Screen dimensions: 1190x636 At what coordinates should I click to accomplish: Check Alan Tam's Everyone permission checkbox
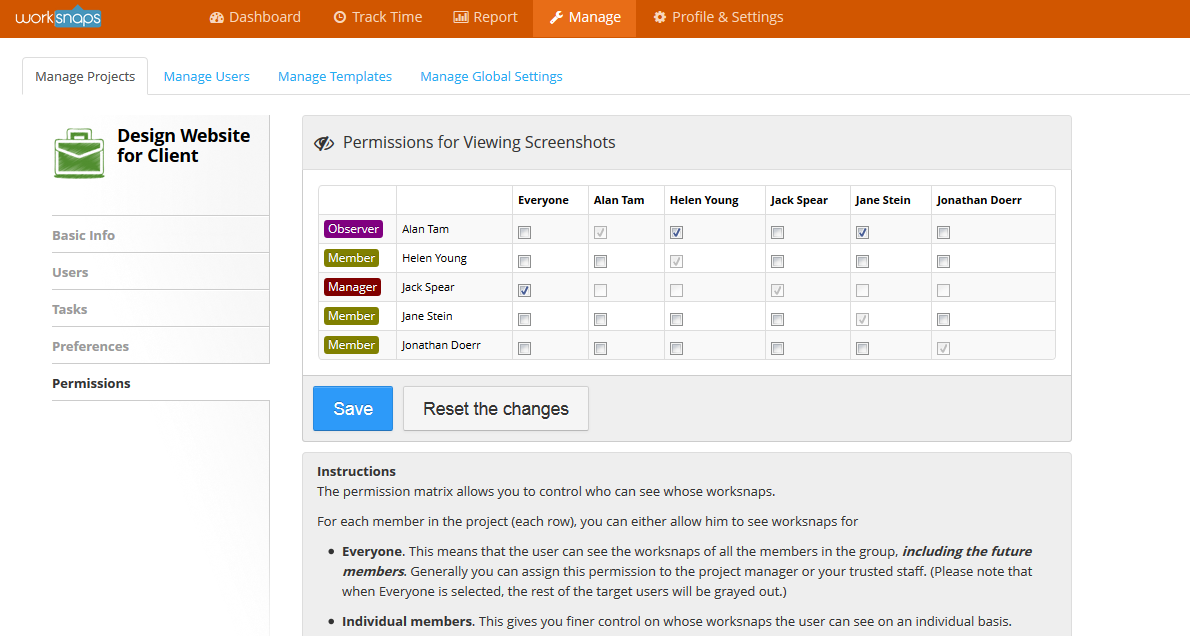524,231
